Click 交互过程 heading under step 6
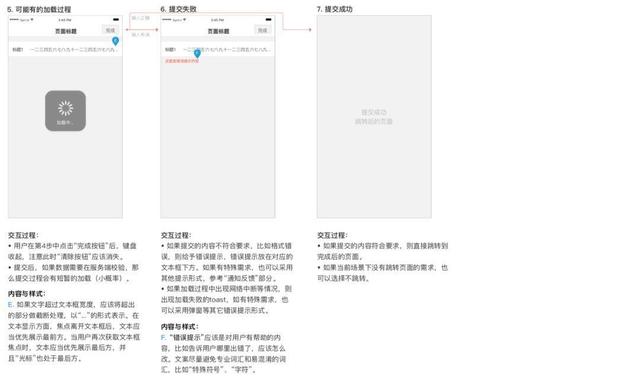640x379 pixels. (x=176, y=235)
